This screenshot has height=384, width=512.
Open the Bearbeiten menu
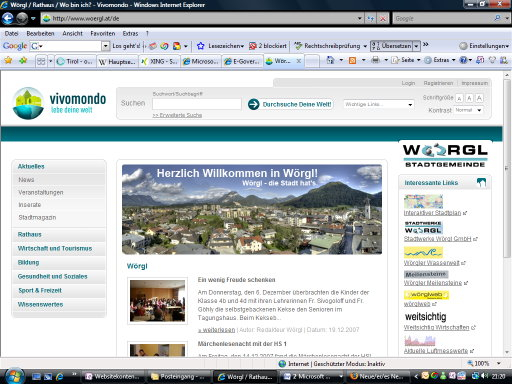pyautogui.click(x=40, y=33)
